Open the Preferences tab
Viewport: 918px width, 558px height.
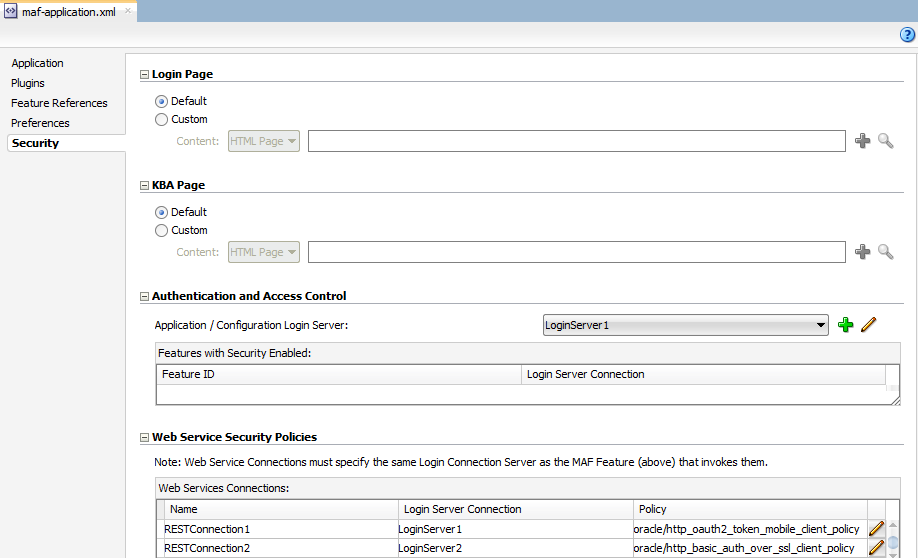click(40, 123)
